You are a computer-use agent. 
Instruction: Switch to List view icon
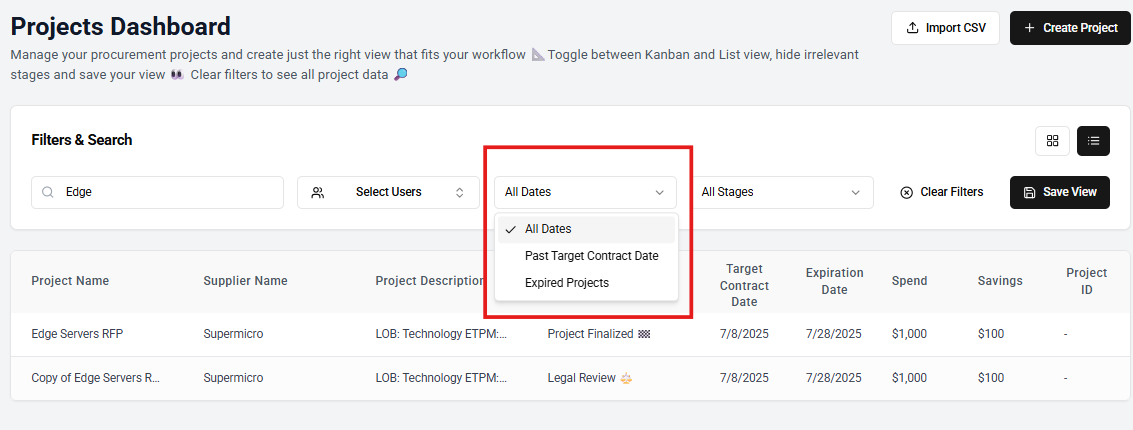pyautogui.click(x=1093, y=141)
